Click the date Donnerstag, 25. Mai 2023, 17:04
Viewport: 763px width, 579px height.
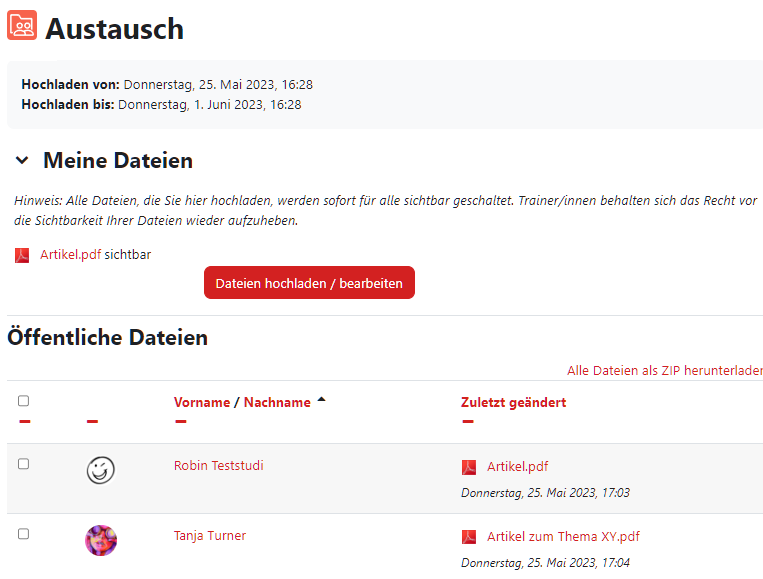point(545,563)
